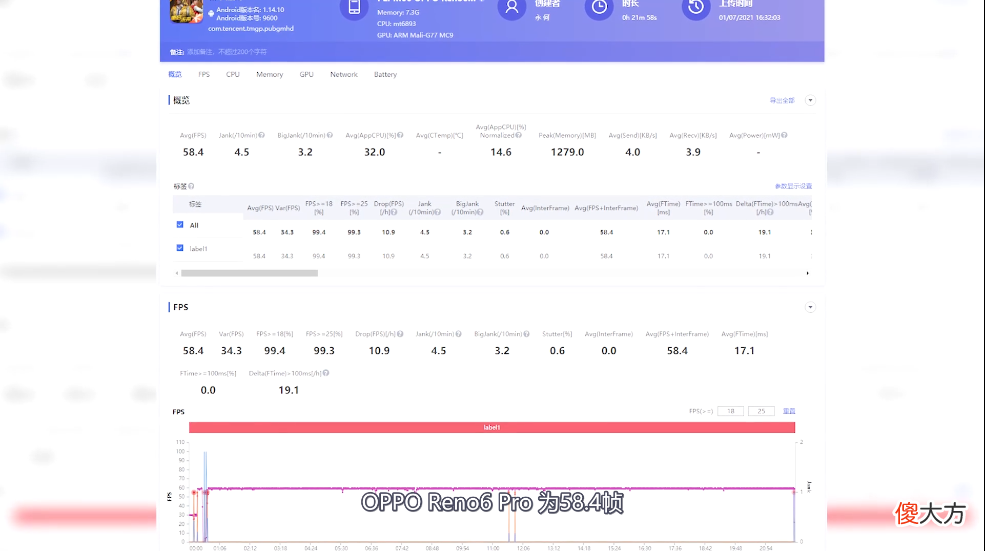
Task: Click the table scrollbar left arrow
Action: [x=177, y=273]
